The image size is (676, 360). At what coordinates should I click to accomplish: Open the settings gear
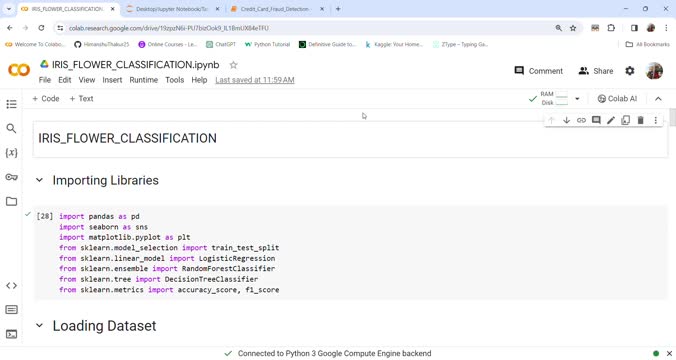[630, 71]
